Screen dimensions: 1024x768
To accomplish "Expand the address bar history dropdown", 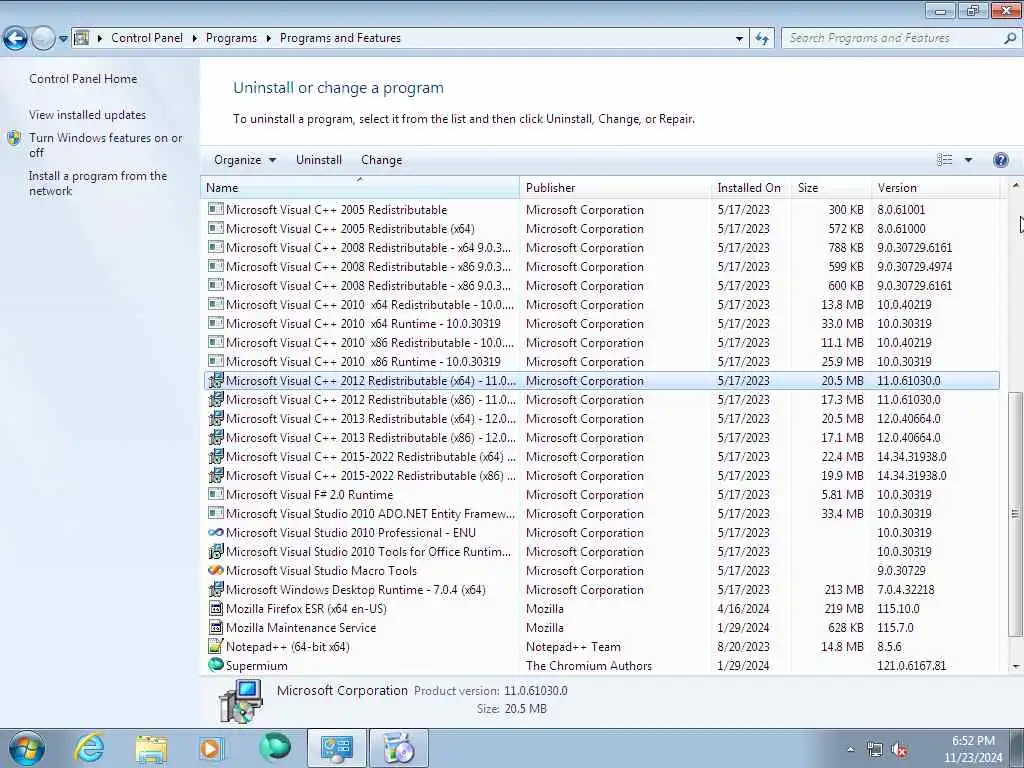I will 739,39.
